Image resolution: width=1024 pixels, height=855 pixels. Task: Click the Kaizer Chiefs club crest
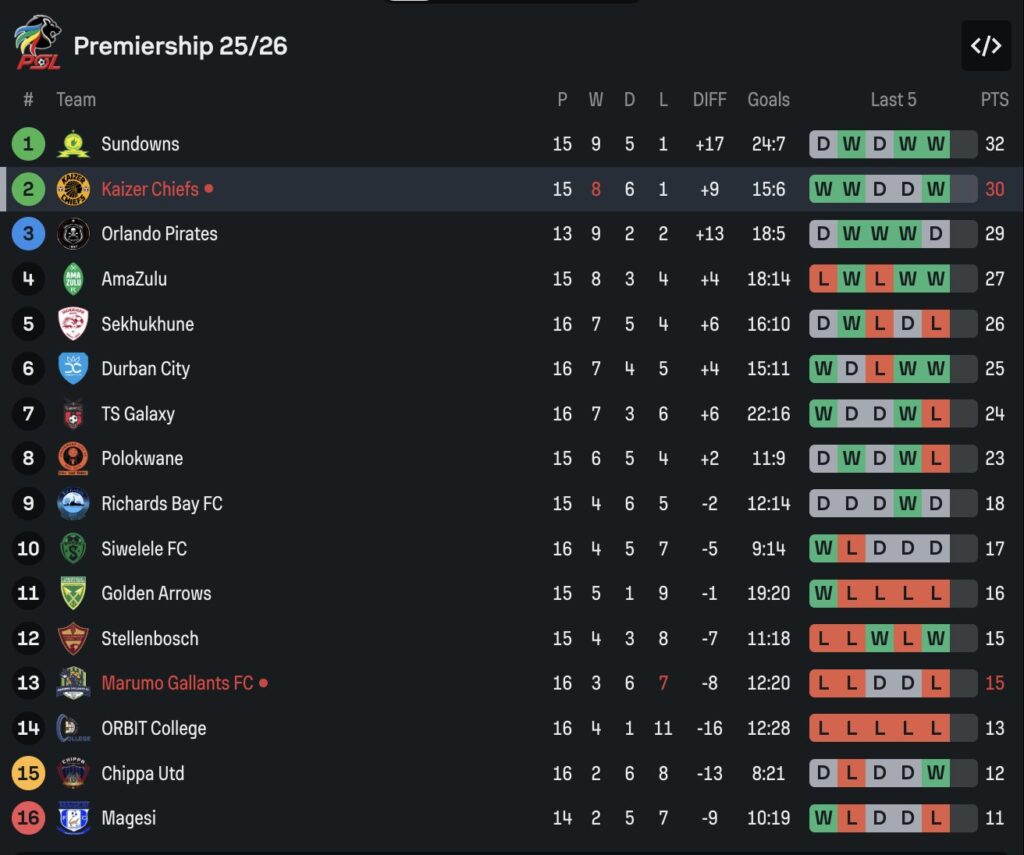tap(73, 189)
